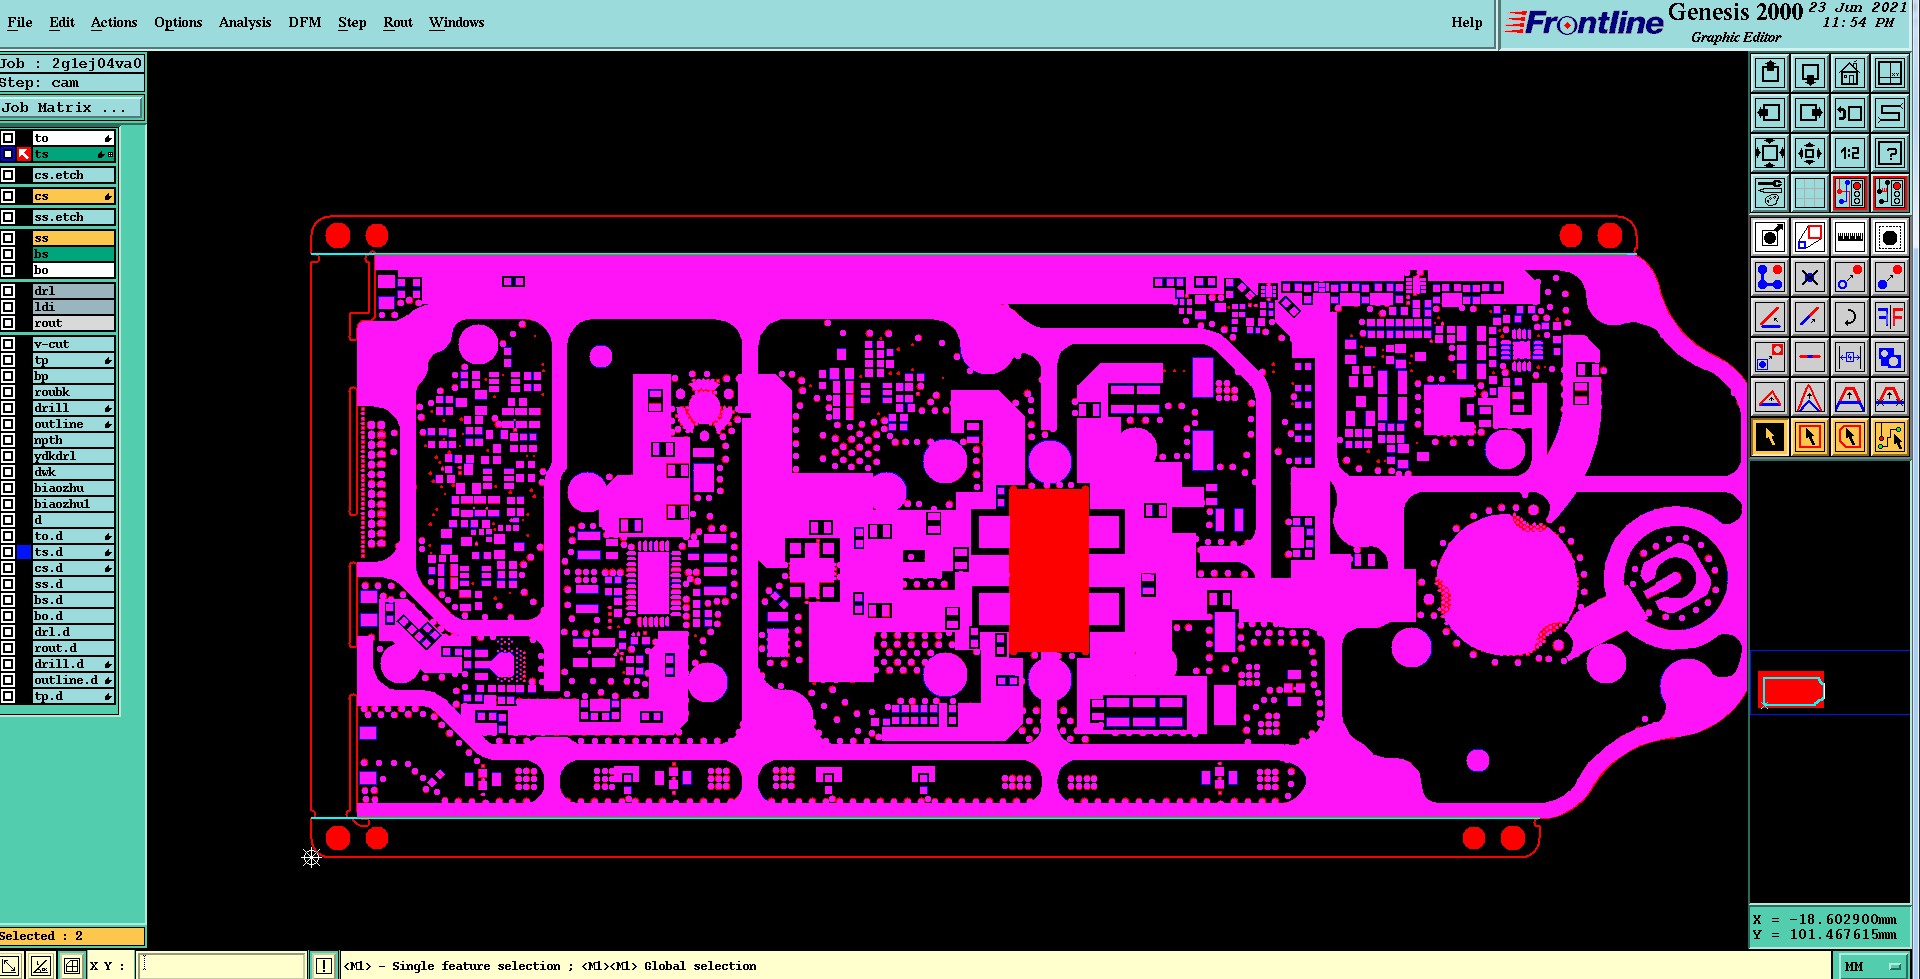
Task: Select the 'bo' layer name
Action: coord(73,270)
